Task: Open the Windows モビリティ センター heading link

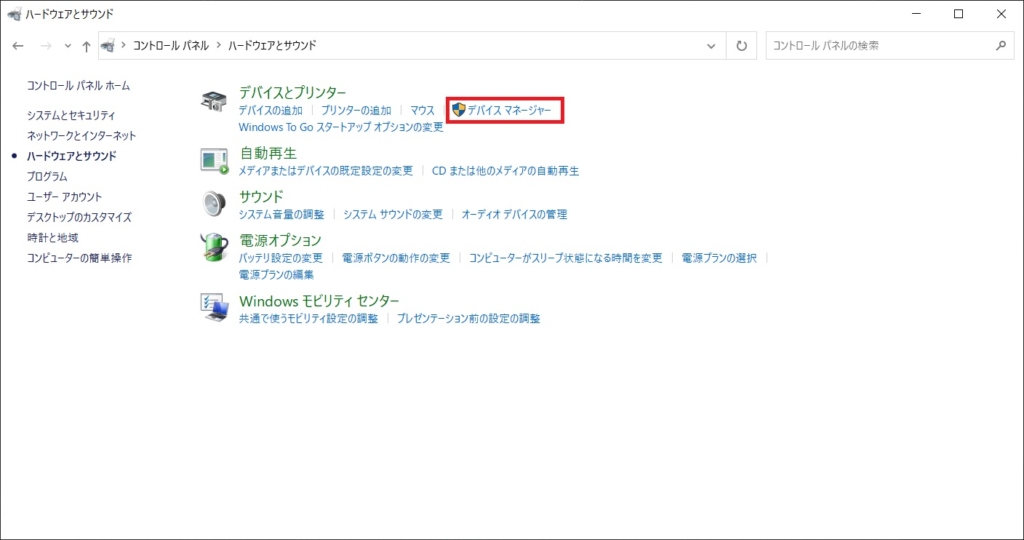Action: [319, 301]
